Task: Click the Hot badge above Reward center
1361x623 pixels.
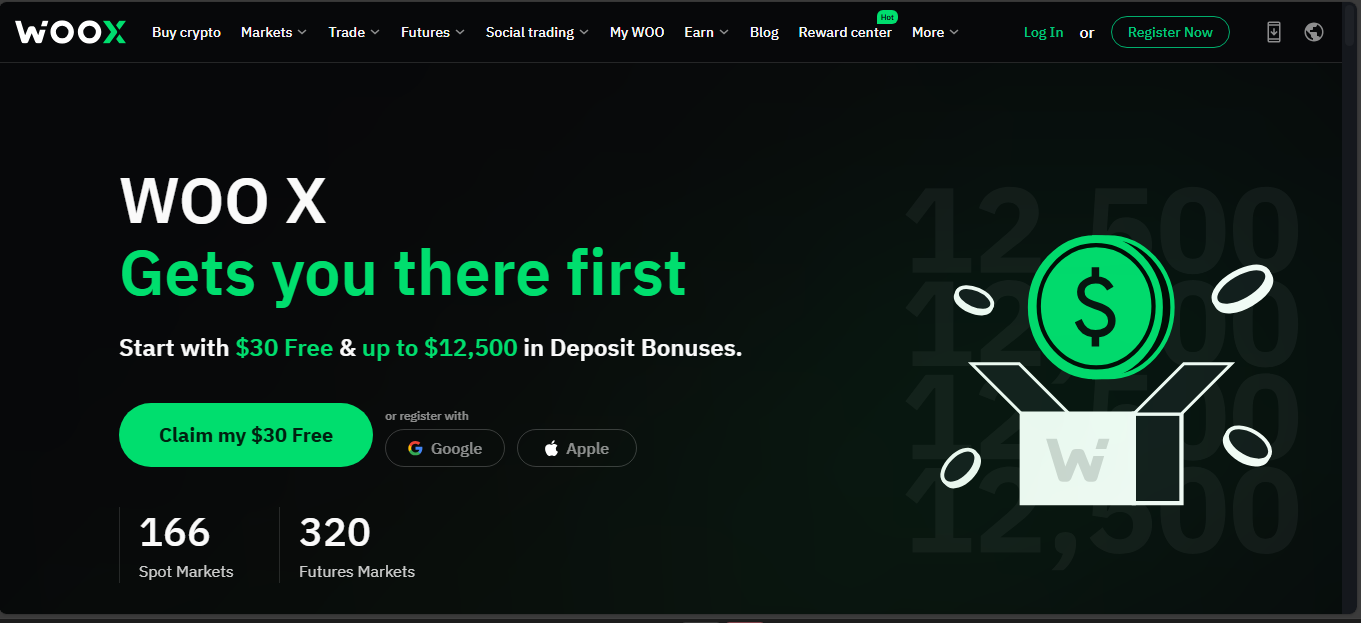Action: point(886,17)
